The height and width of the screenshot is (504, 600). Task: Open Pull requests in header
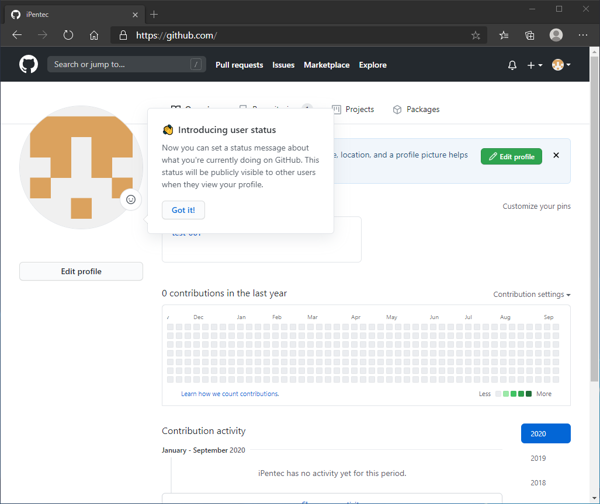[239, 65]
